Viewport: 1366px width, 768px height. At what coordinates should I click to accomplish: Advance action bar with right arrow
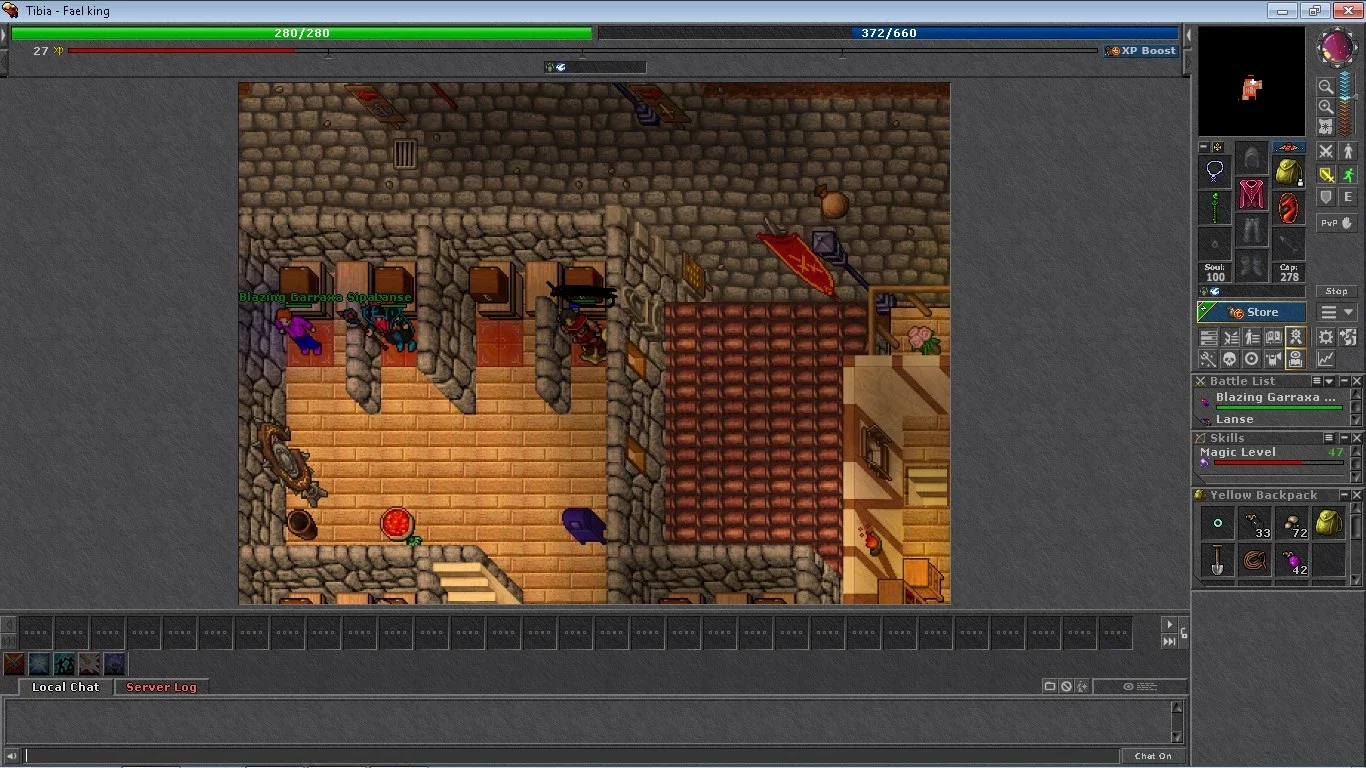click(1169, 624)
